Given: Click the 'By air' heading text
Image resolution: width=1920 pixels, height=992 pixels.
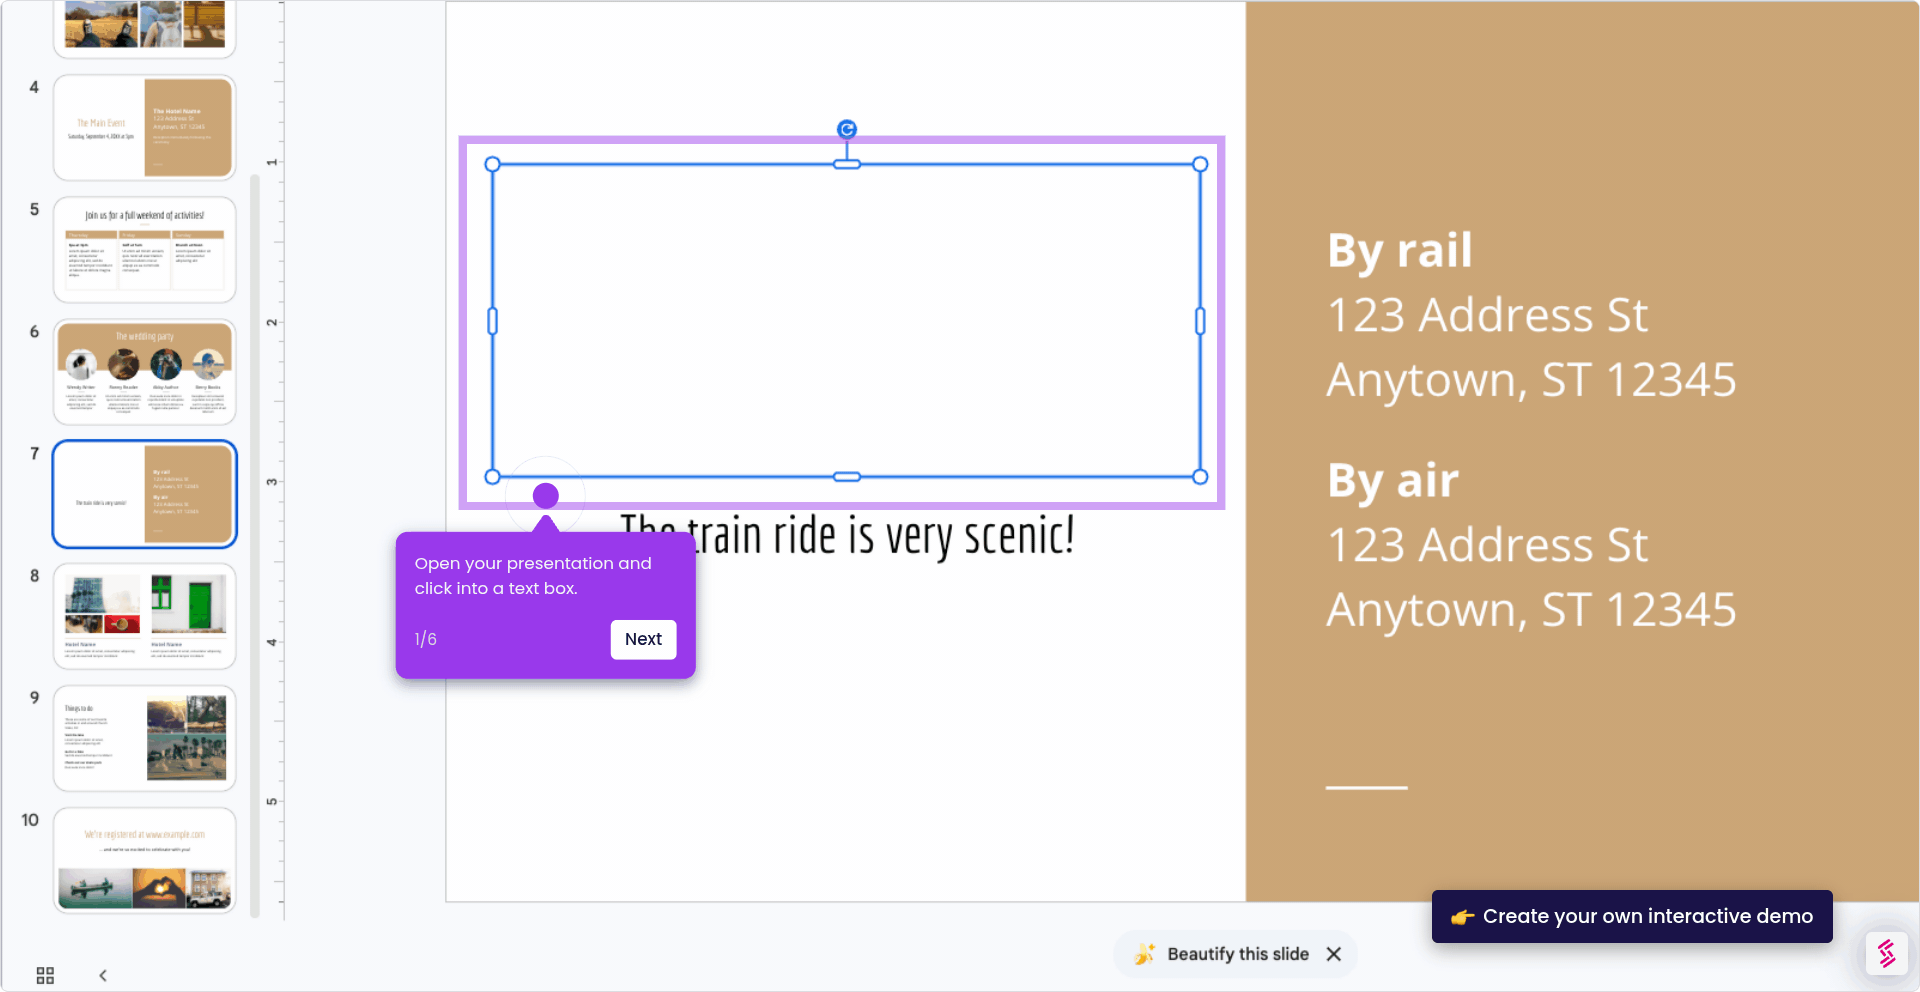Looking at the screenshot, I should point(1393,481).
